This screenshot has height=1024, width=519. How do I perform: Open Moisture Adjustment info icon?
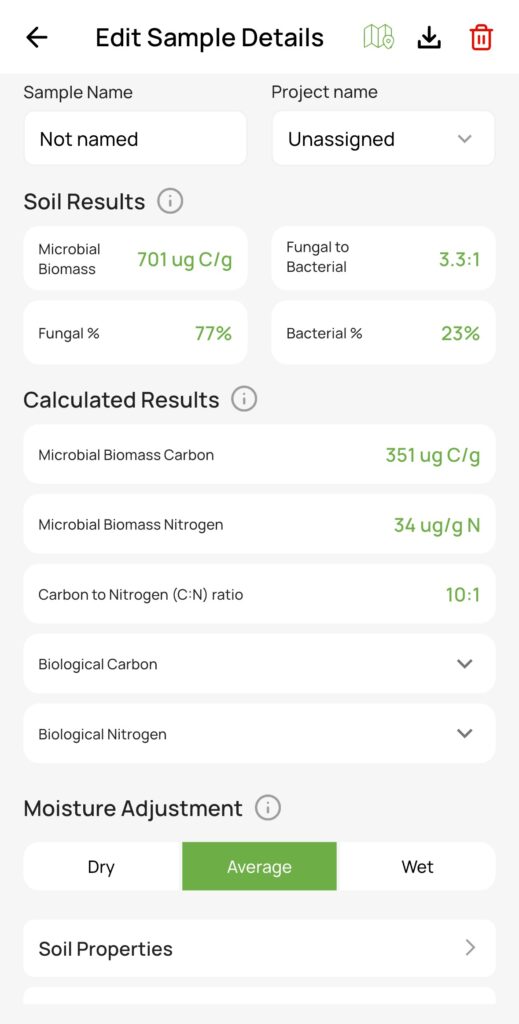click(268, 808)
